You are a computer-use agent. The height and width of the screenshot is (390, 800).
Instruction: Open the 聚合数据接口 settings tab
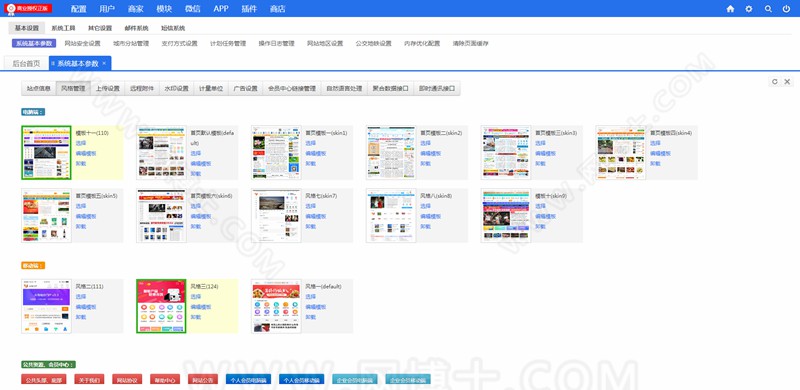coord(390,88)
